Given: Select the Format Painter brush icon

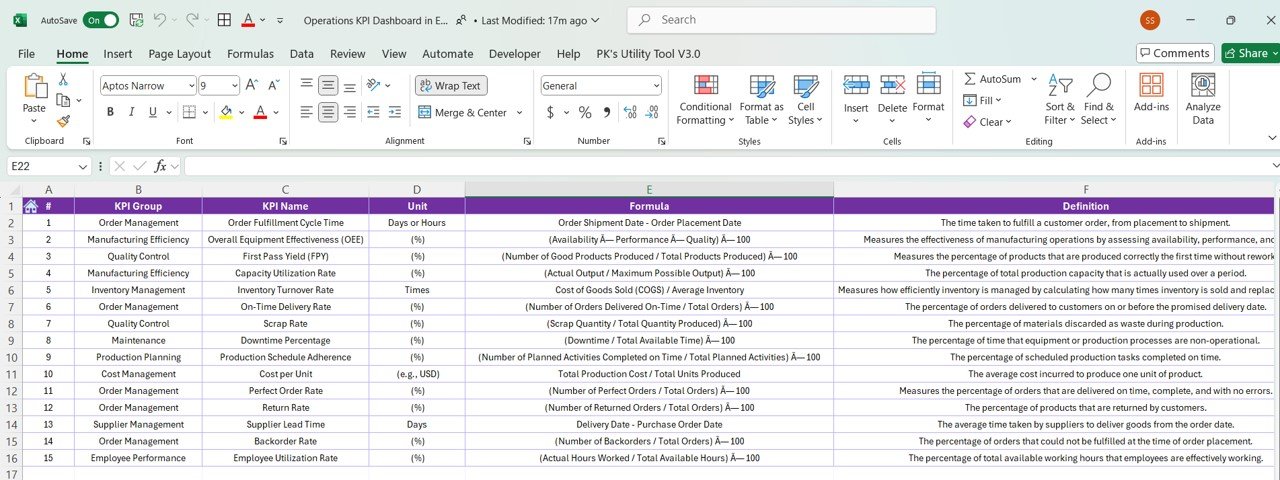Looking at the screenshot, I should pyautogui.click(x=63, y=121).
